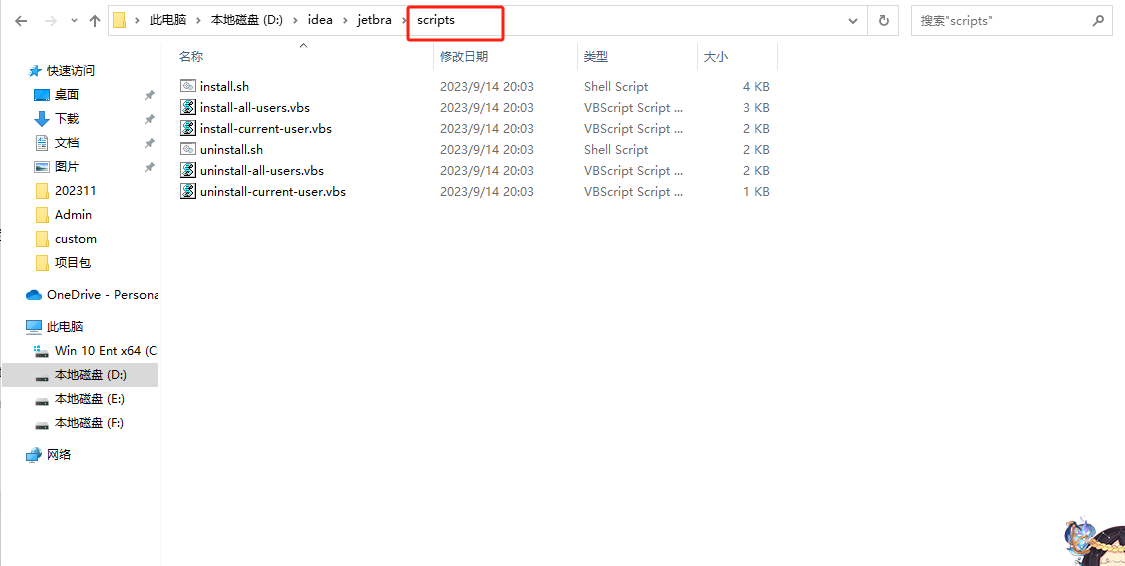
Task: Type in the 搜索 scripts search box
Action: (1000, 21)
